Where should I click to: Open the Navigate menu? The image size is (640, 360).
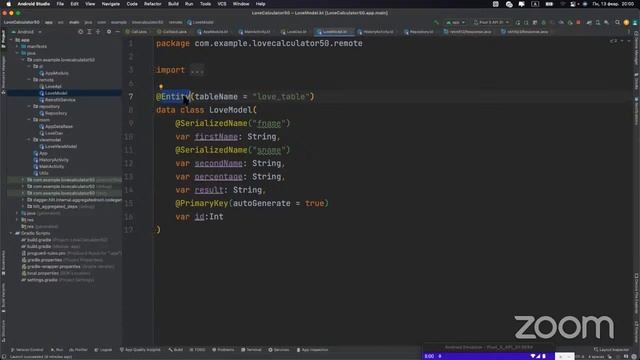coord(111,4)
